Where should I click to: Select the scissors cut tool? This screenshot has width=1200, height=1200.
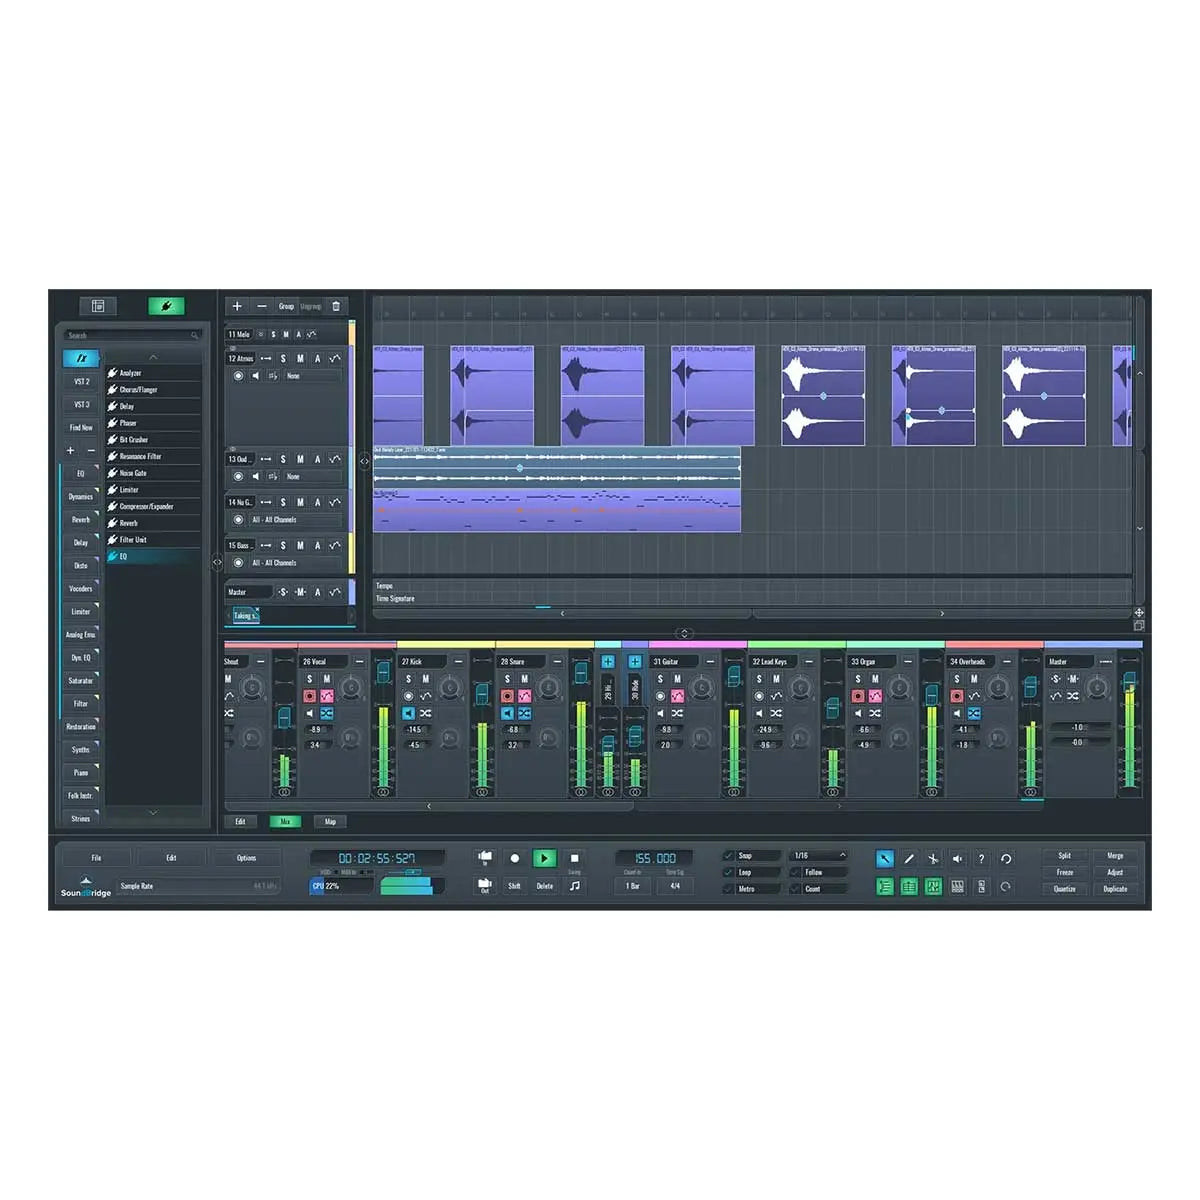tap(932, 859)
